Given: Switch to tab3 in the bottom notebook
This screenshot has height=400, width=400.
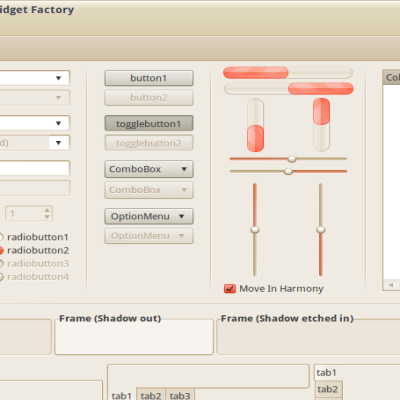Looking at the screenshot, I should [180, 394].
